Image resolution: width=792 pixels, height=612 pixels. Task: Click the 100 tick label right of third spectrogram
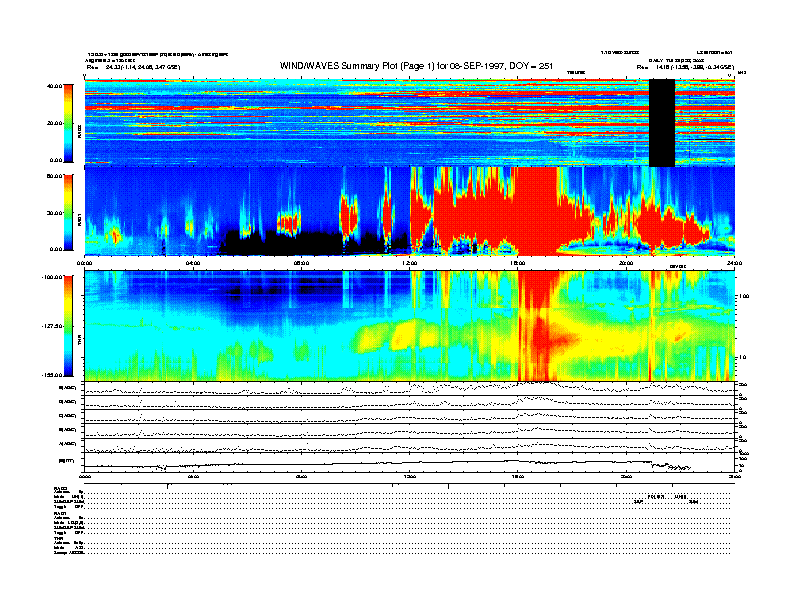tap(745, 296)
